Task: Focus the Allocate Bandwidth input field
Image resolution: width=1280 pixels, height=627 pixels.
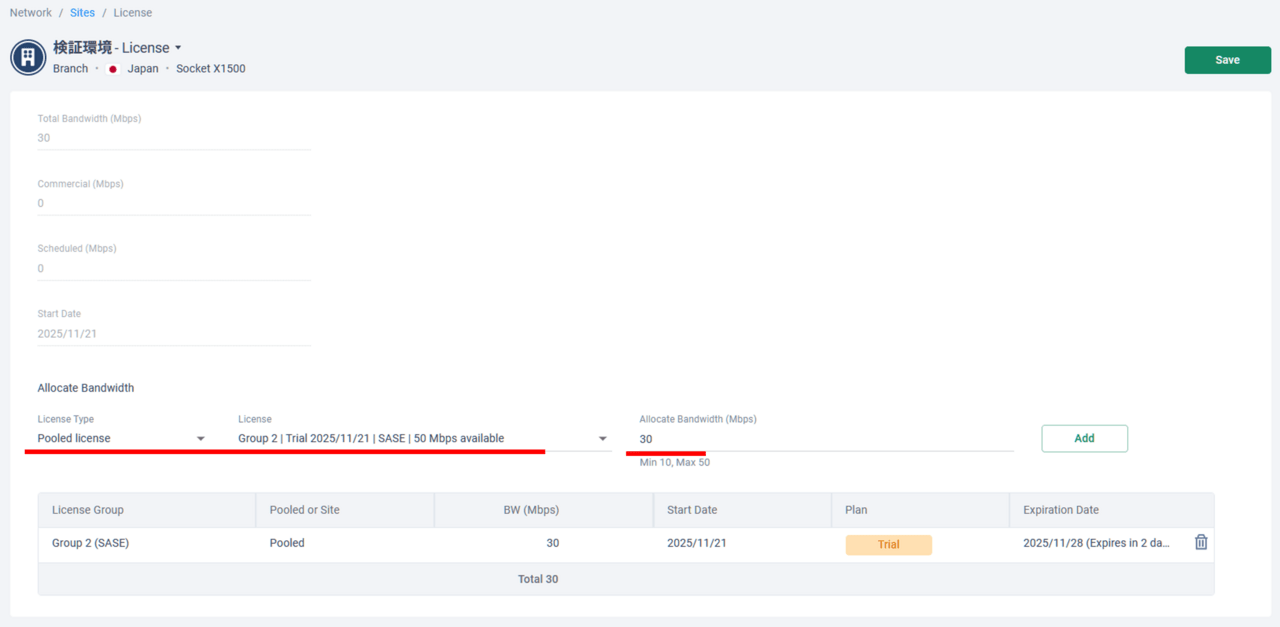Action: click(x=825, y=439)
